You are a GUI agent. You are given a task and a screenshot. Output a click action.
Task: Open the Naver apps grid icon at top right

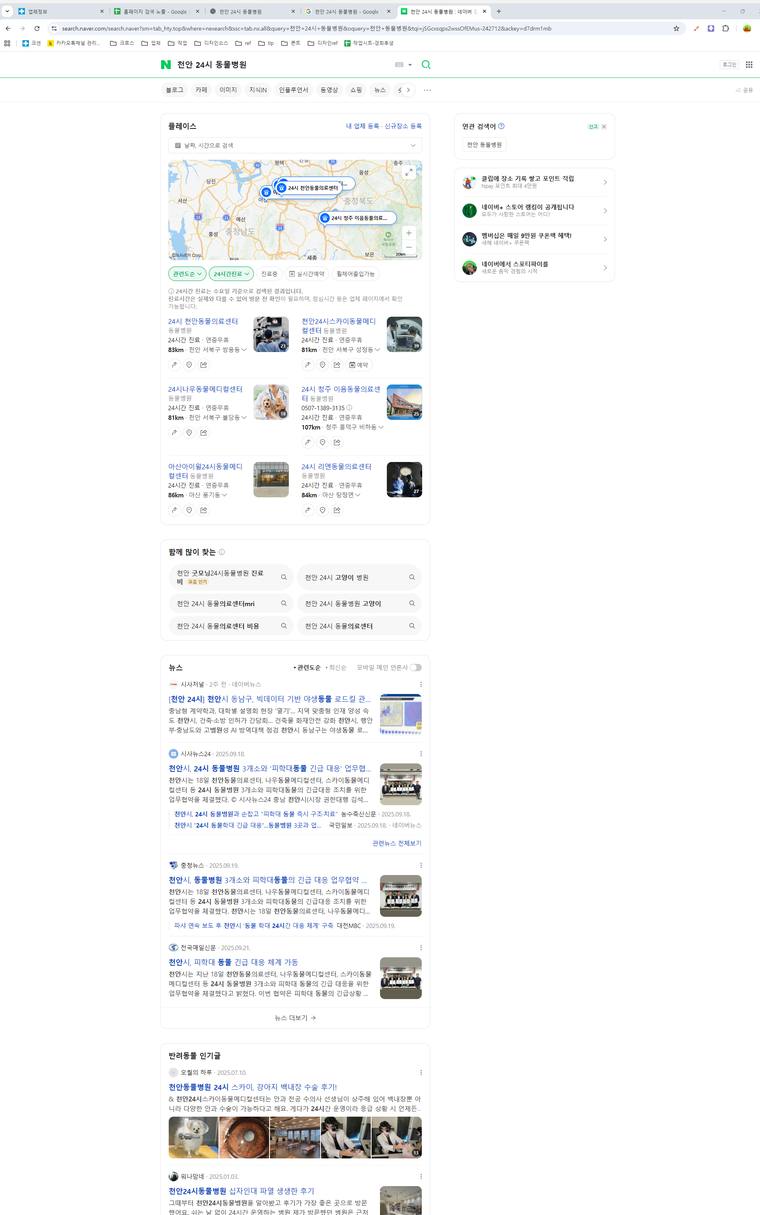749,64
